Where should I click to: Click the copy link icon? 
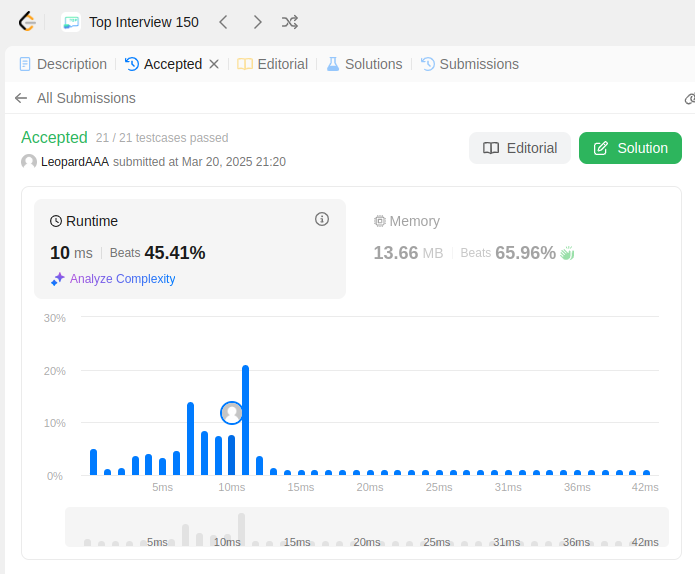[690, 98]
